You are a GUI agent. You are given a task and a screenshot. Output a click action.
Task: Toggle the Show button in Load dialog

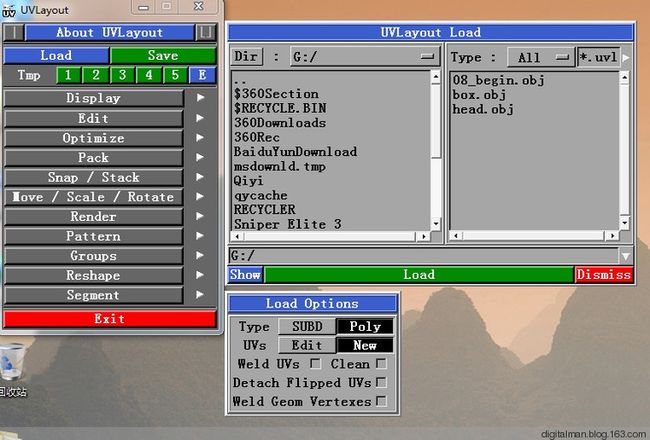tap(245, 275)
